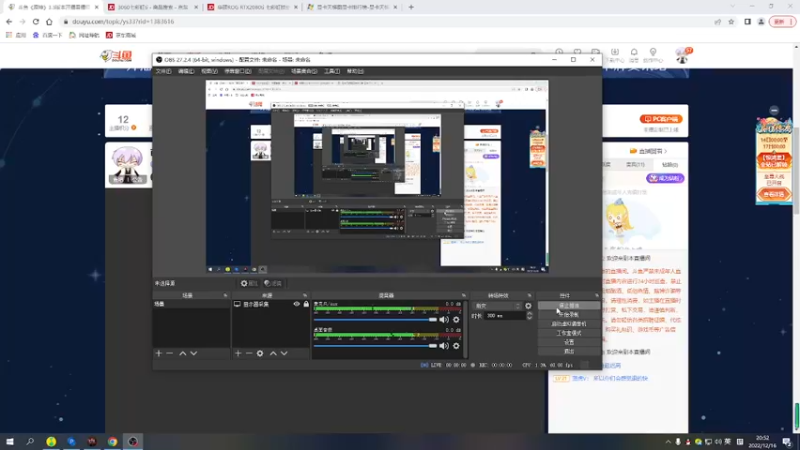Image resolution: width=800 pixels, height=450 pixels.
Task: Open Windows taskbar search
Action: 30,441
